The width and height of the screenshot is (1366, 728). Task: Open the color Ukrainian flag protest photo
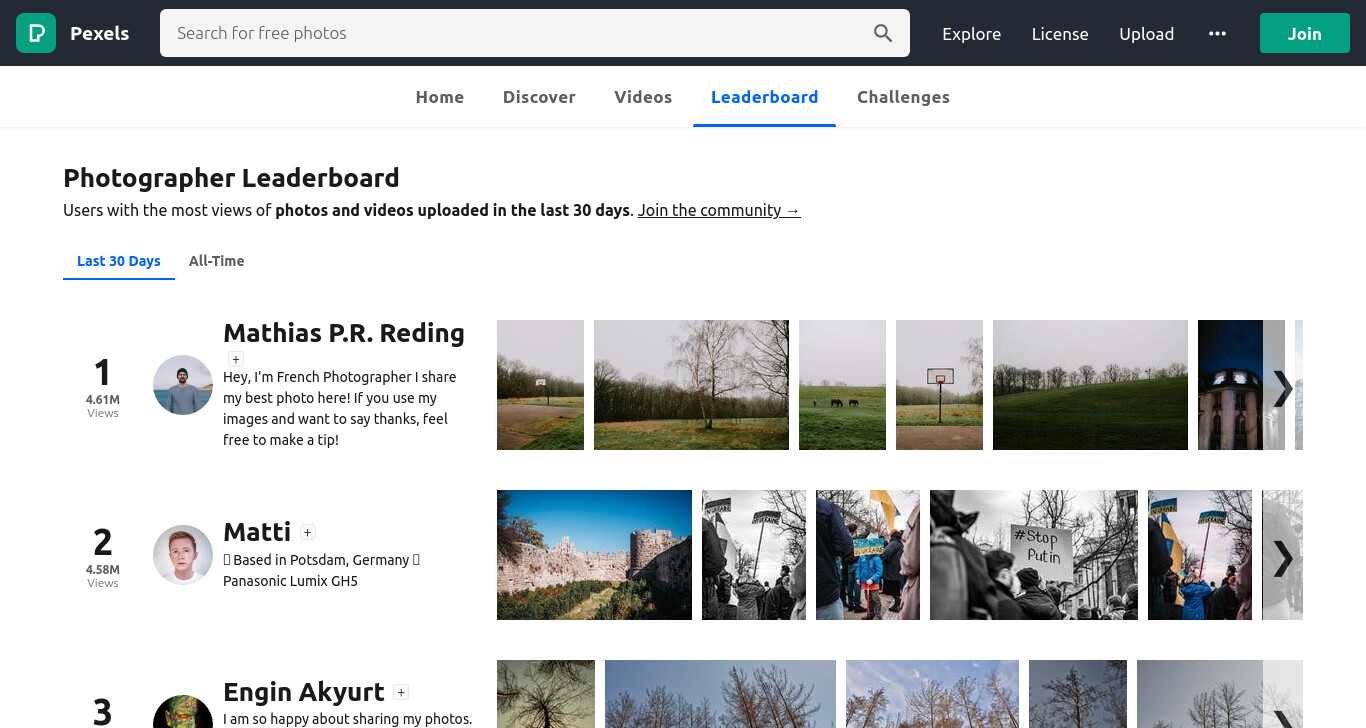coord(1200,555)
